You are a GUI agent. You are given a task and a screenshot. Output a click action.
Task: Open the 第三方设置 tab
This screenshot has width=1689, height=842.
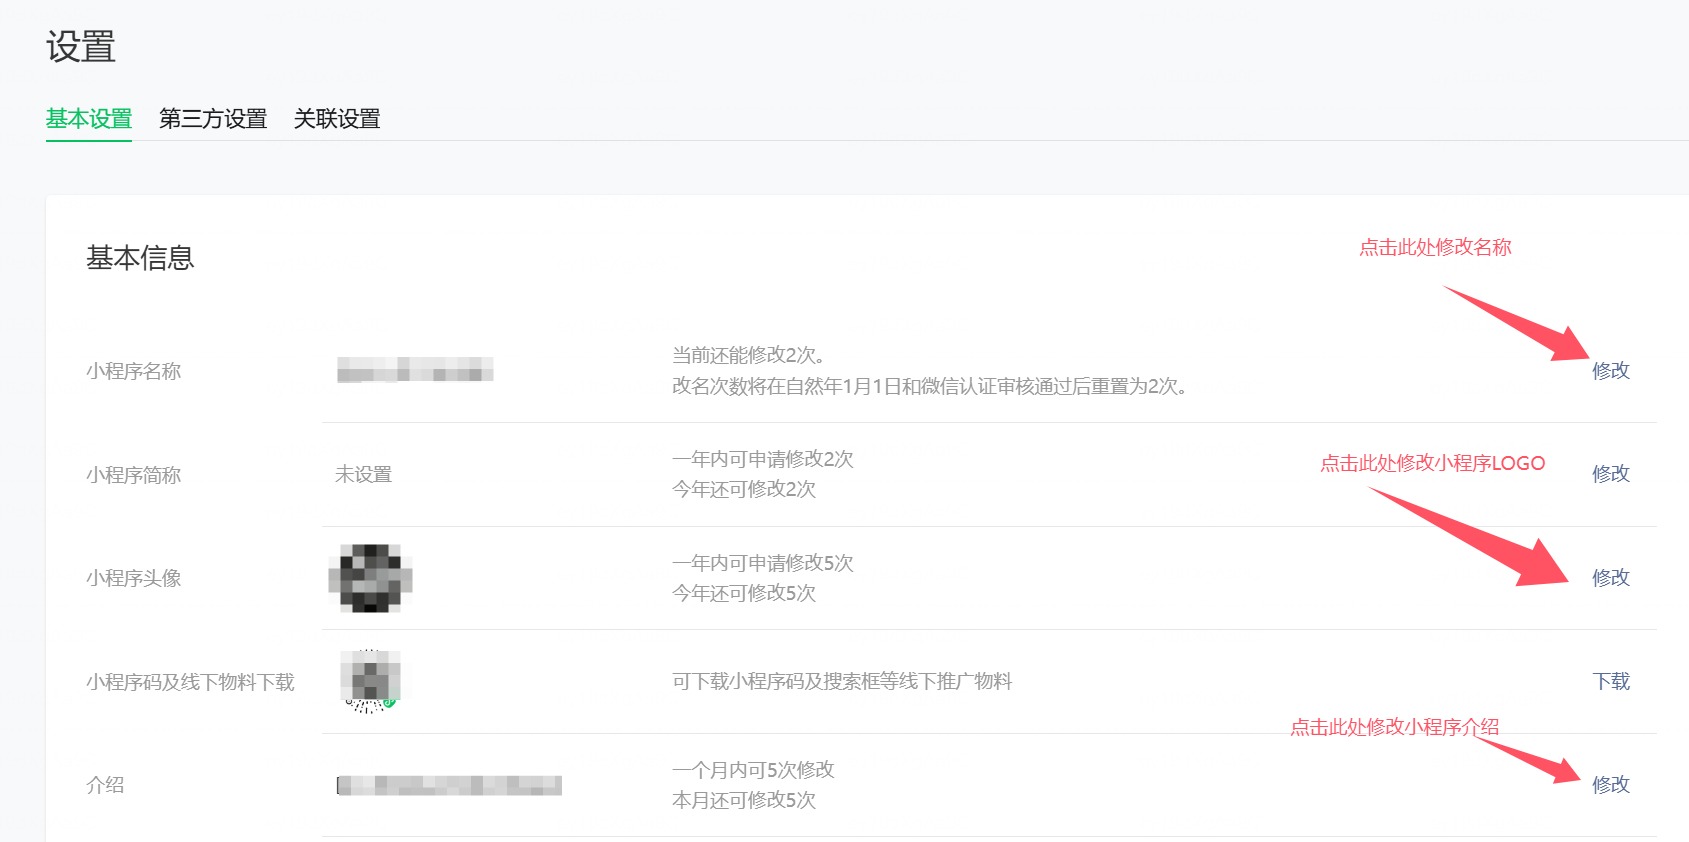point(213,119)
